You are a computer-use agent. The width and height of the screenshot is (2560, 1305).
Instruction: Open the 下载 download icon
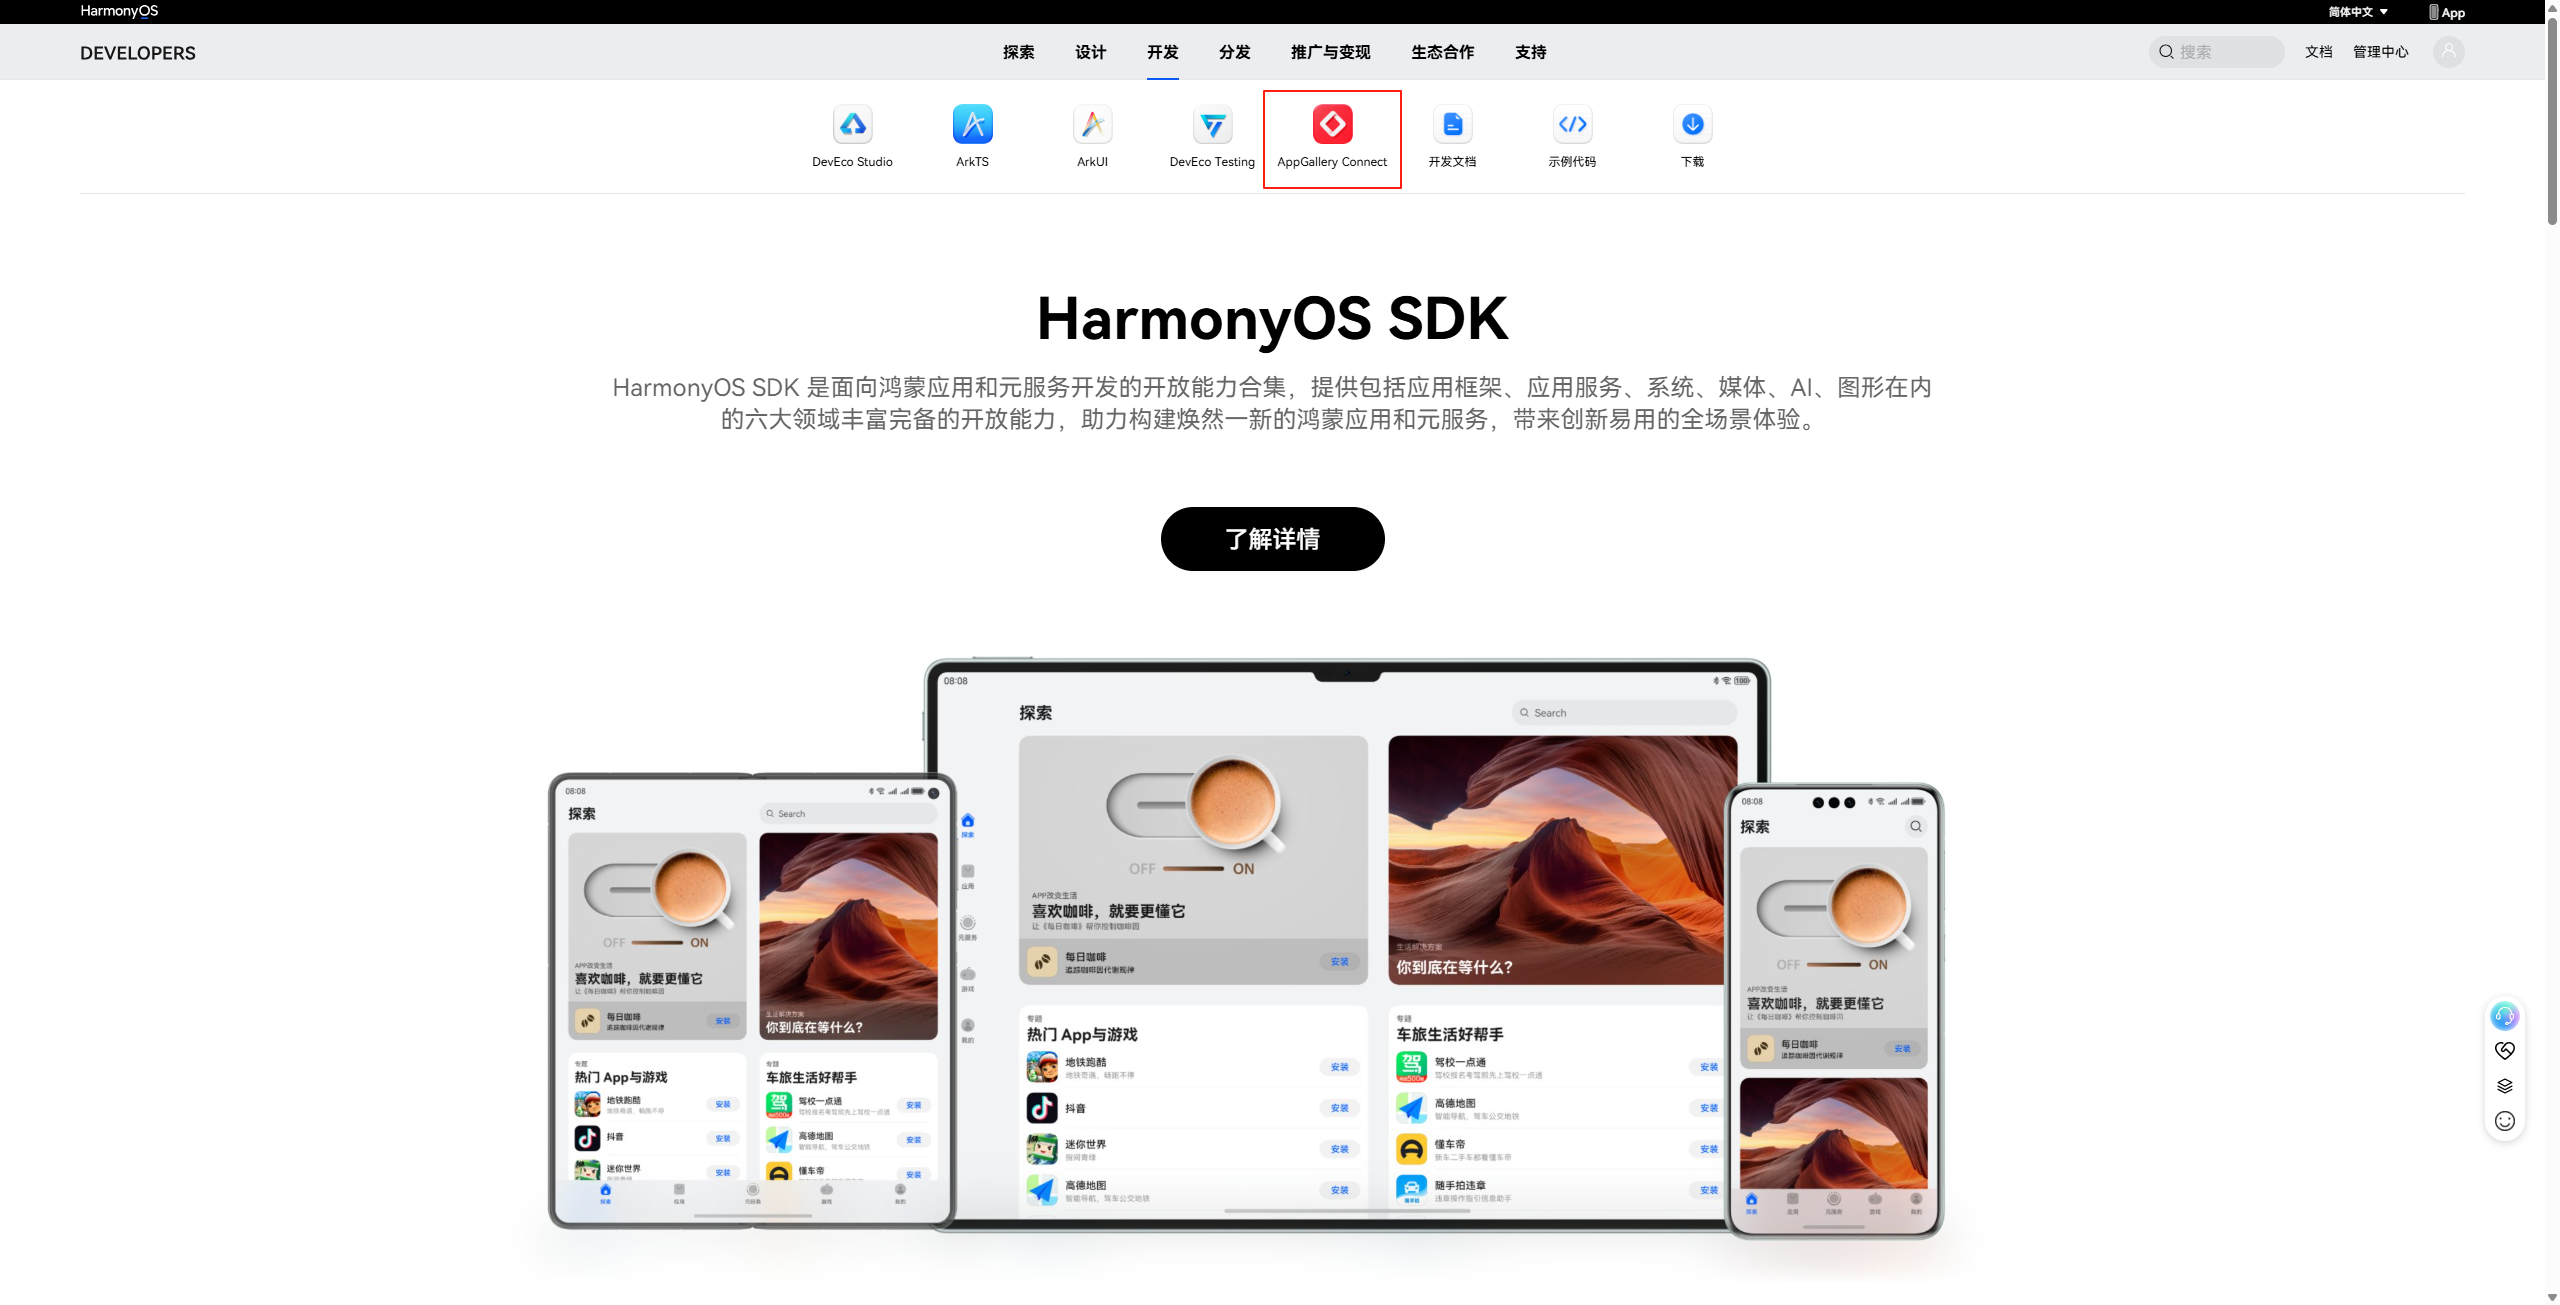(1692, 124)
